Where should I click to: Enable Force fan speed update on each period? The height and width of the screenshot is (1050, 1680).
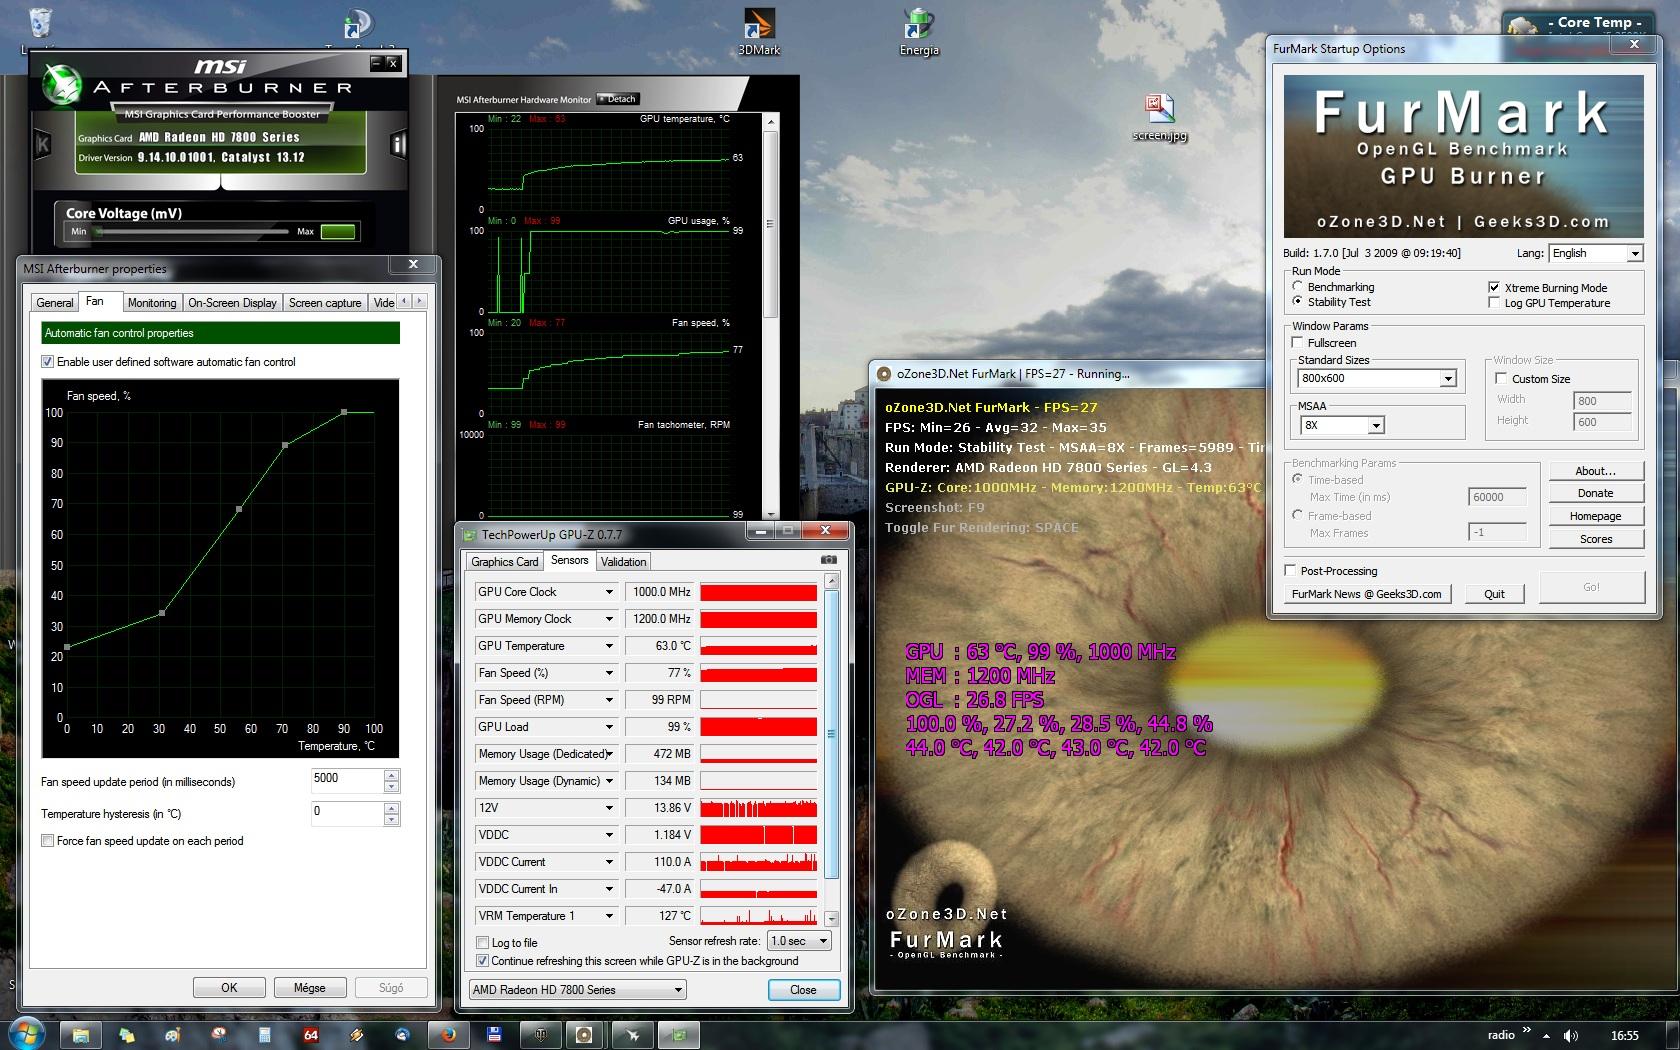47,841
